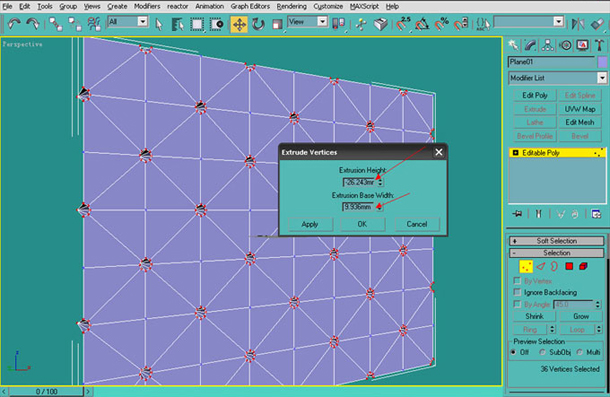Open the Hierarchy panel tab icon

[x=547, y=46]
